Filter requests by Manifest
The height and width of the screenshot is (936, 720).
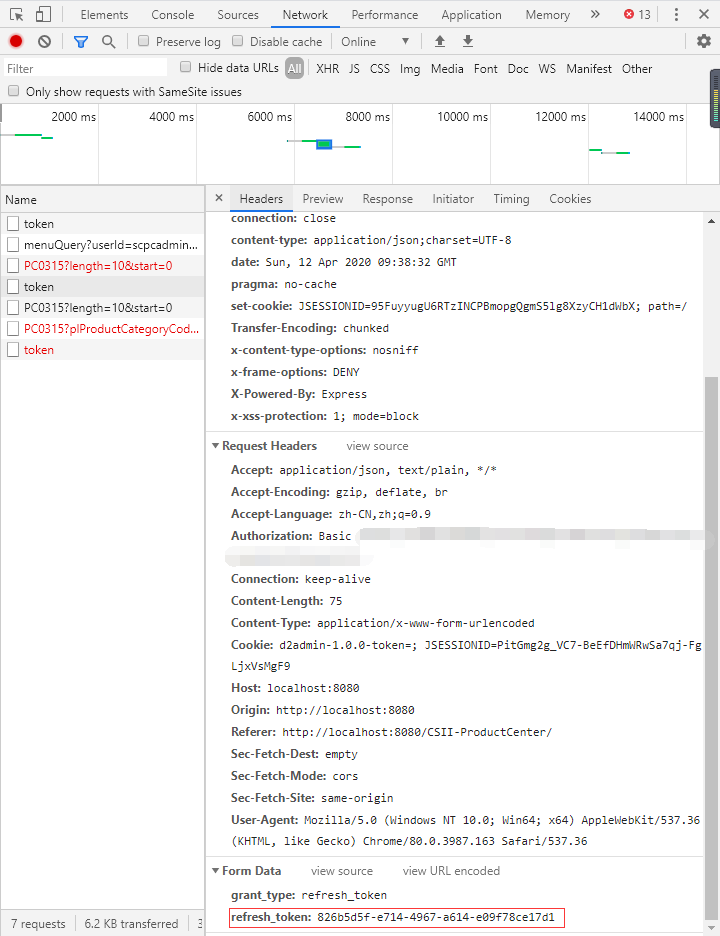click(589, 69)
